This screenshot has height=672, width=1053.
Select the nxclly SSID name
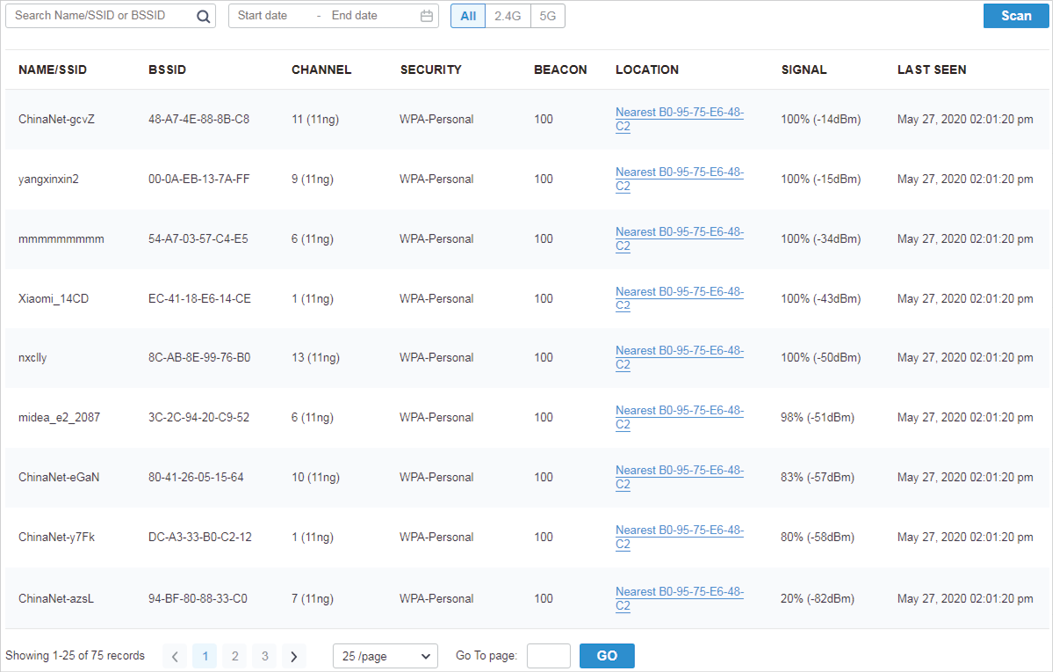click(33, 358)
